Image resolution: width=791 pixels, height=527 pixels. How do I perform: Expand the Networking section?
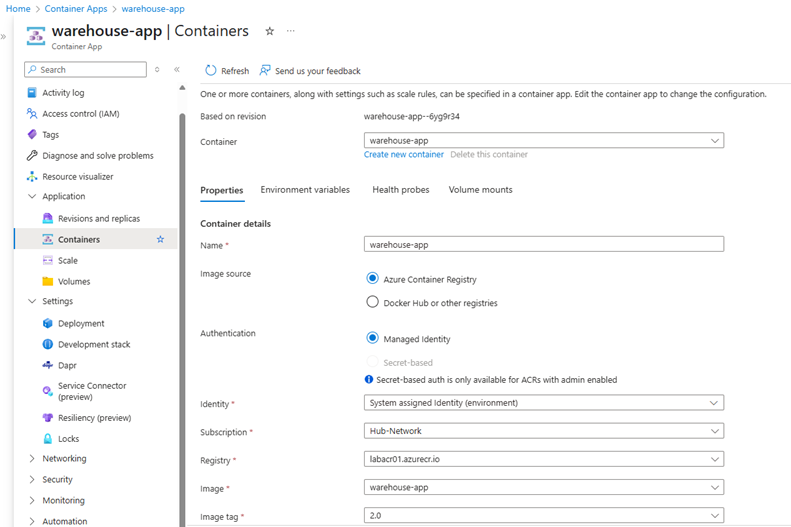point(32,458)
